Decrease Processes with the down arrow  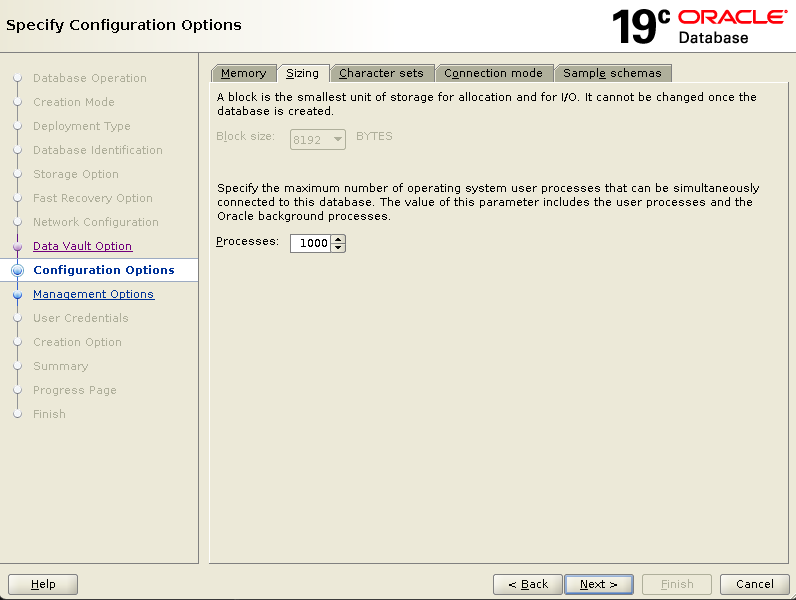[338, 248]
